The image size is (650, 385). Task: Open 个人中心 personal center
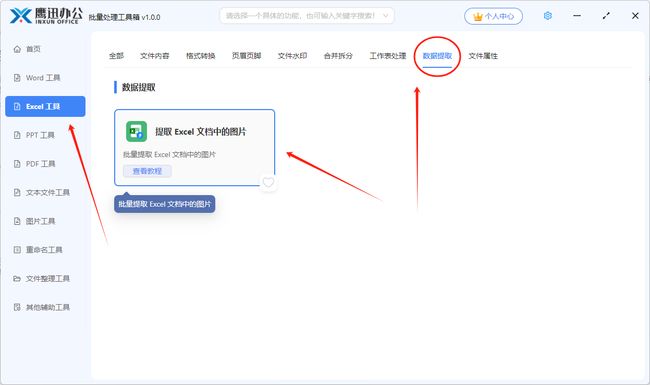click(x=493, y=16)
